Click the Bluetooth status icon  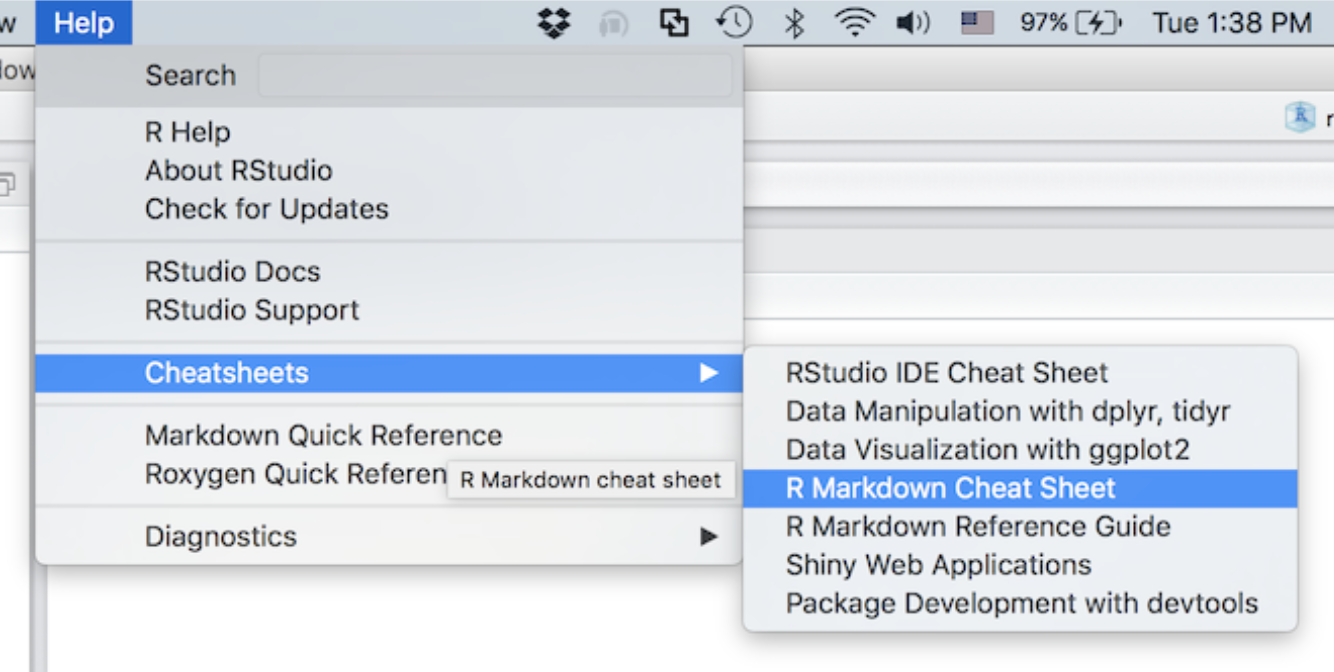(x=795, y=23)
